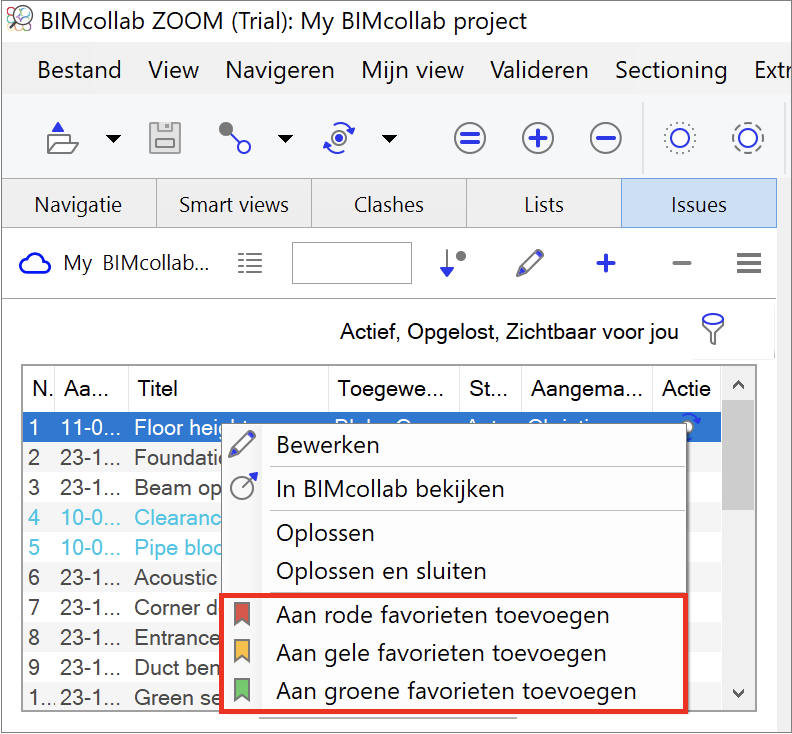Image resolution: width=792 pixels, height=734 pixels.
Task: Click the scroll up arrow of issue list
Action: [738, 385]
